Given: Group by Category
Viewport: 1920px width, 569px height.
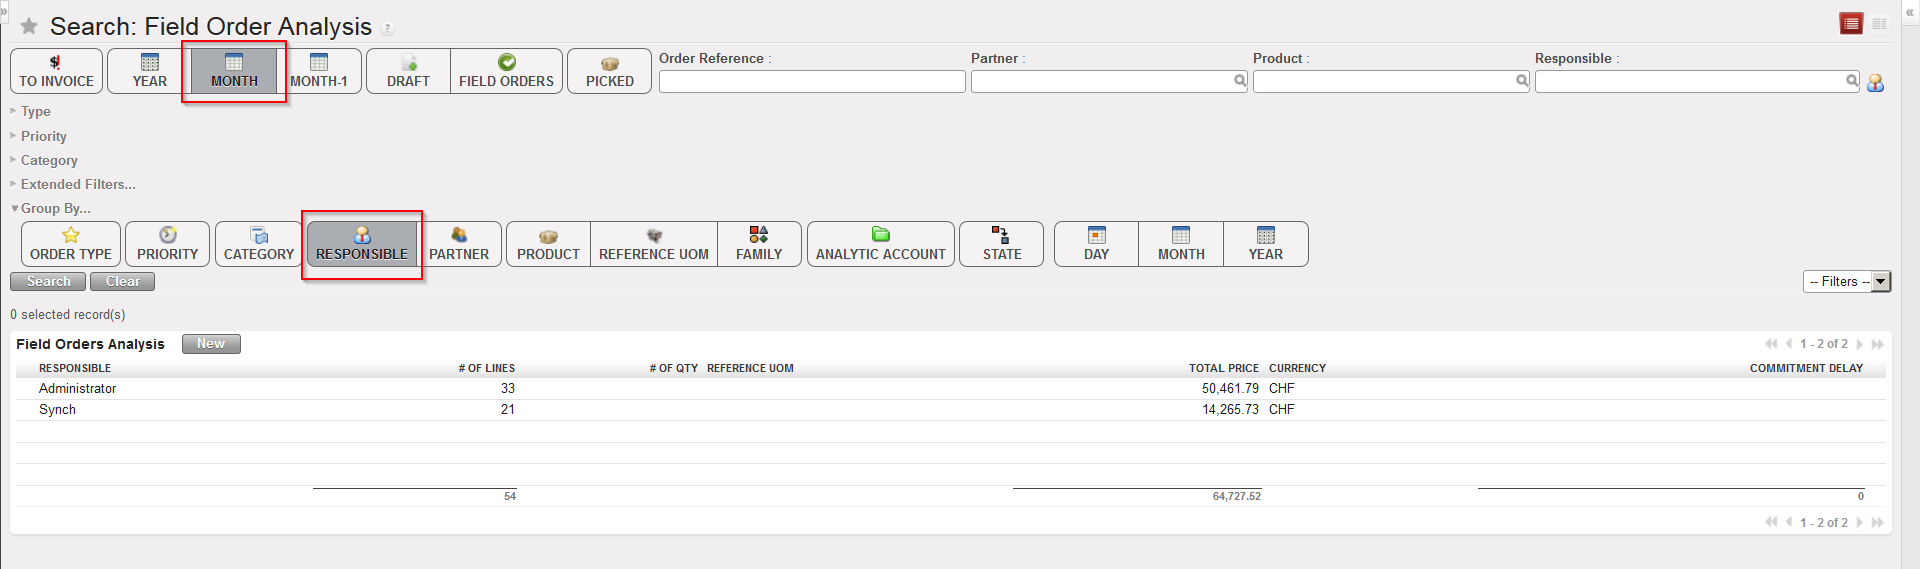Looking at the screenshot, I should 259,244.
